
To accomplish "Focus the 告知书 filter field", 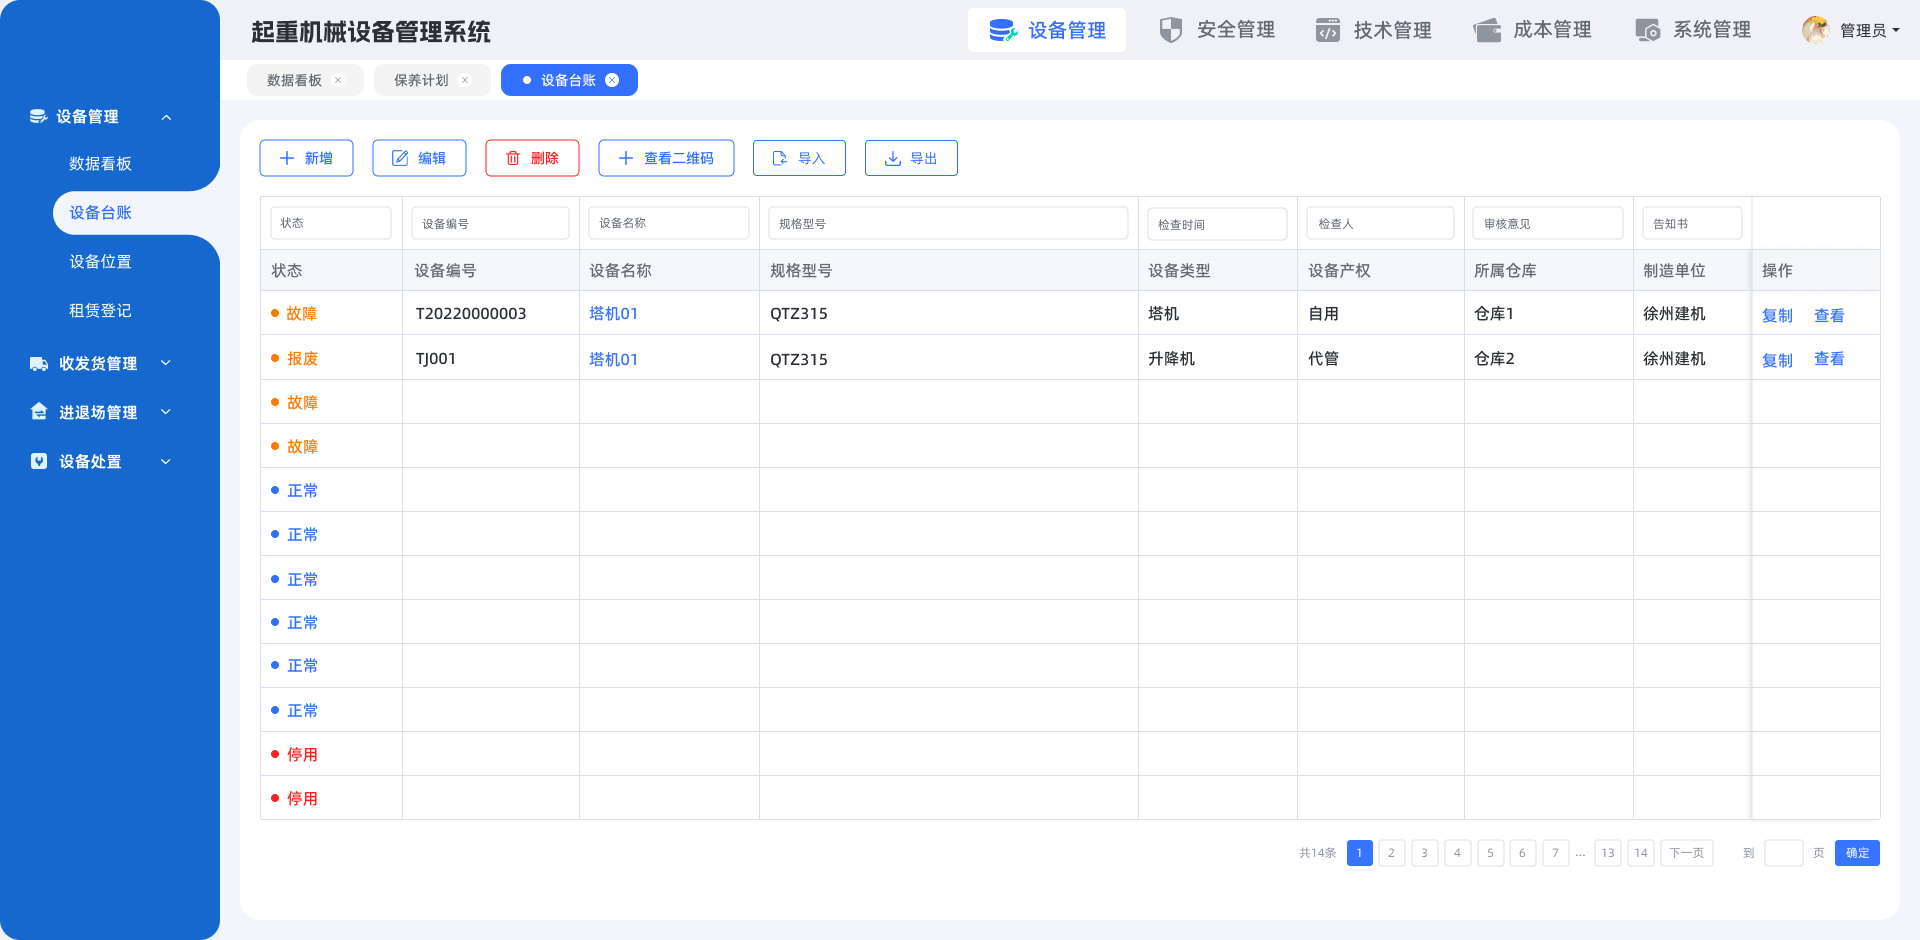I will pyautogui.click(x=1692, y=223).
